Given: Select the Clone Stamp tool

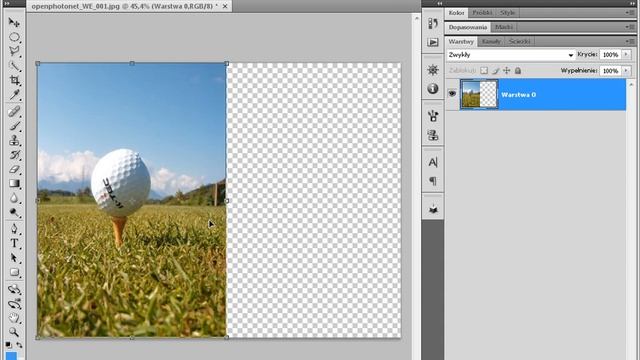Looking at the screenshot, I should point(14,140).
